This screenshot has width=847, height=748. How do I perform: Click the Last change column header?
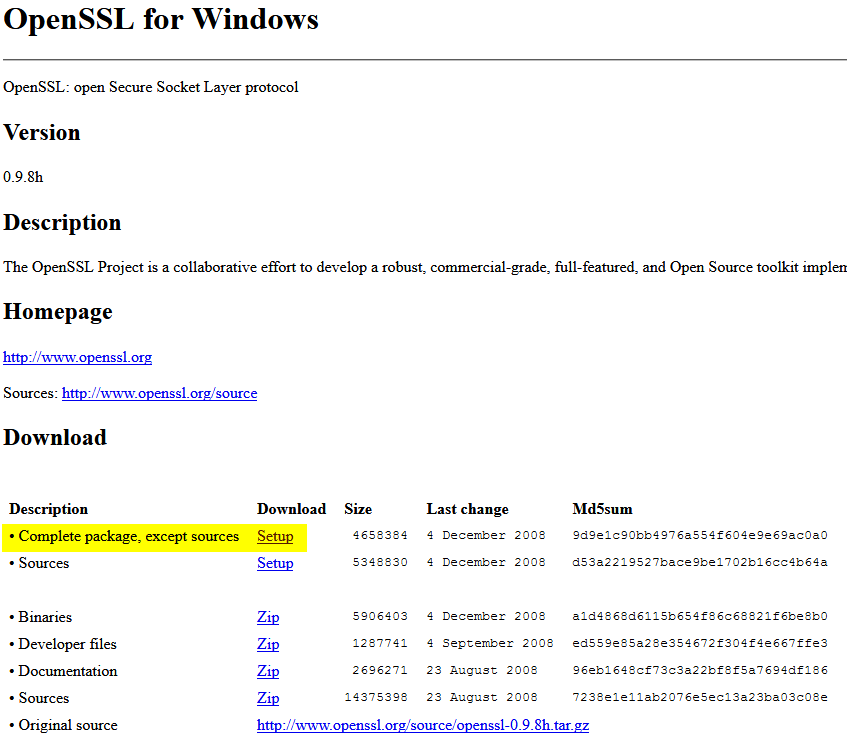pos(467,509)
